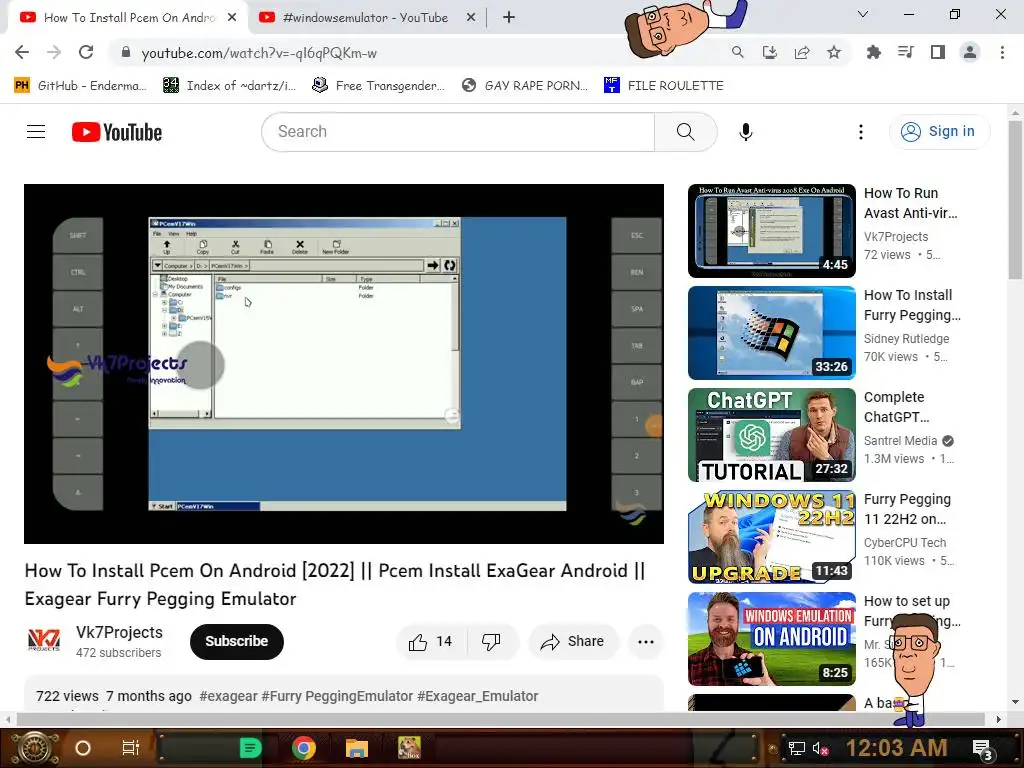Dislike the video with thumbs down
This screenshot has width=1024, height=768.
(x=491, y=642)
